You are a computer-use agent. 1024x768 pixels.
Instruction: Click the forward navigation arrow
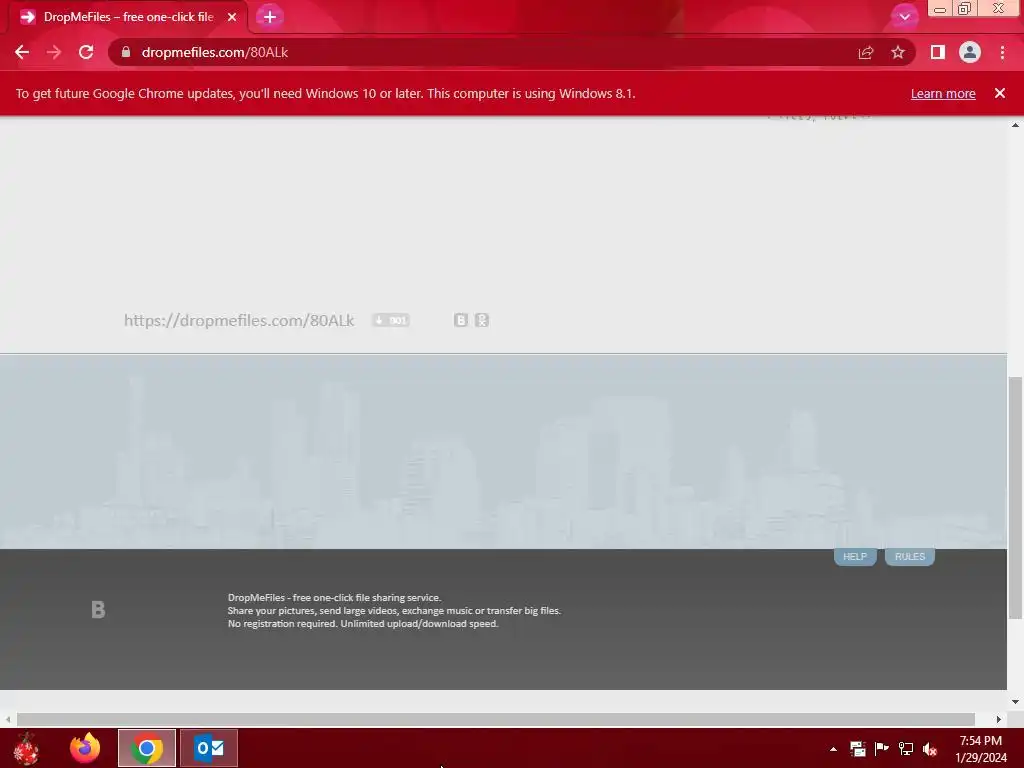pyautogui.click(x=54, y=52)
